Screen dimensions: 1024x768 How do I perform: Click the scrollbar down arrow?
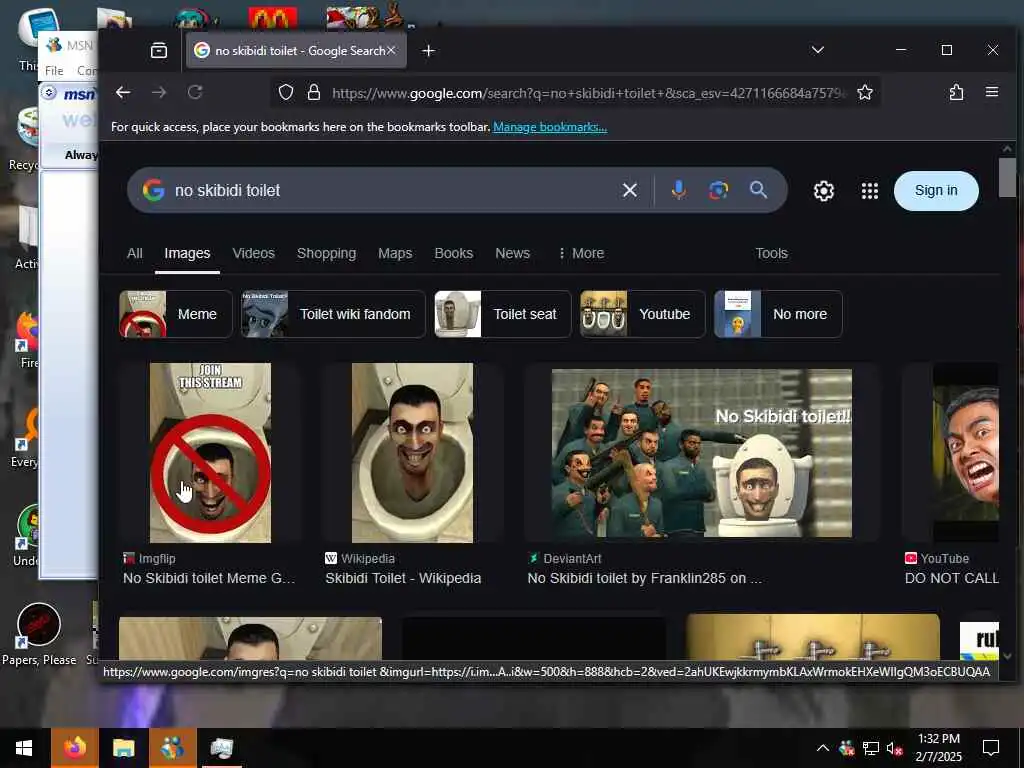1007,656
